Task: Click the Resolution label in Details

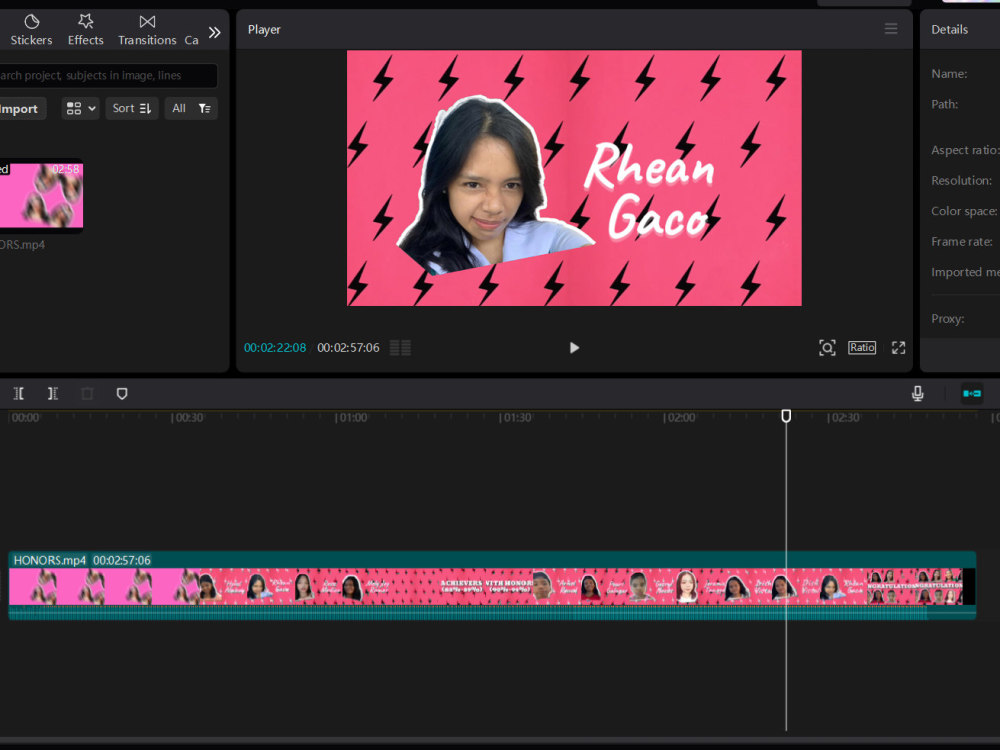Action: [x=961, y=180]
